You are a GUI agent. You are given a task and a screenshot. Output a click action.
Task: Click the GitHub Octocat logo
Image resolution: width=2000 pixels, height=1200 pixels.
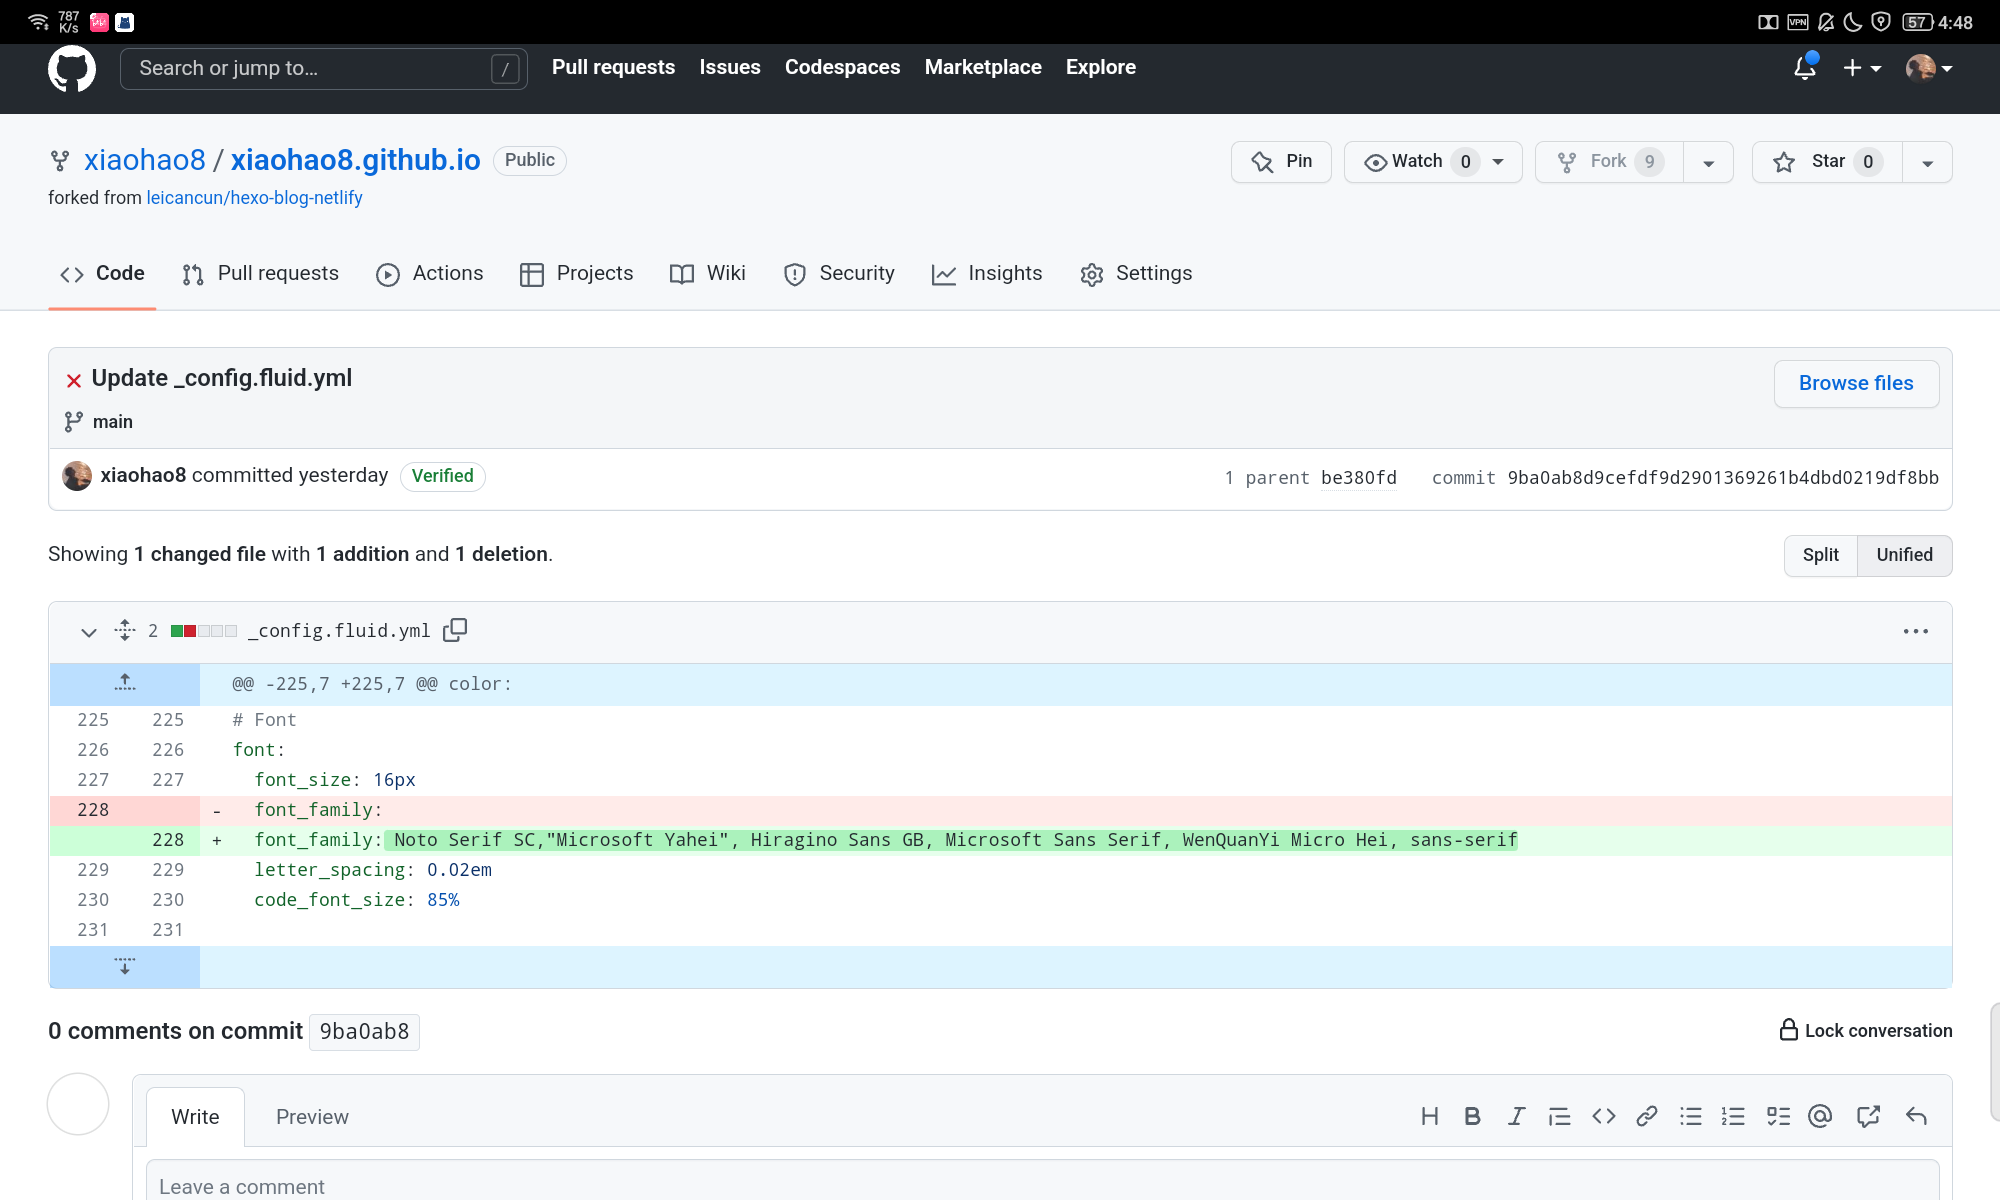click(72, 68)
